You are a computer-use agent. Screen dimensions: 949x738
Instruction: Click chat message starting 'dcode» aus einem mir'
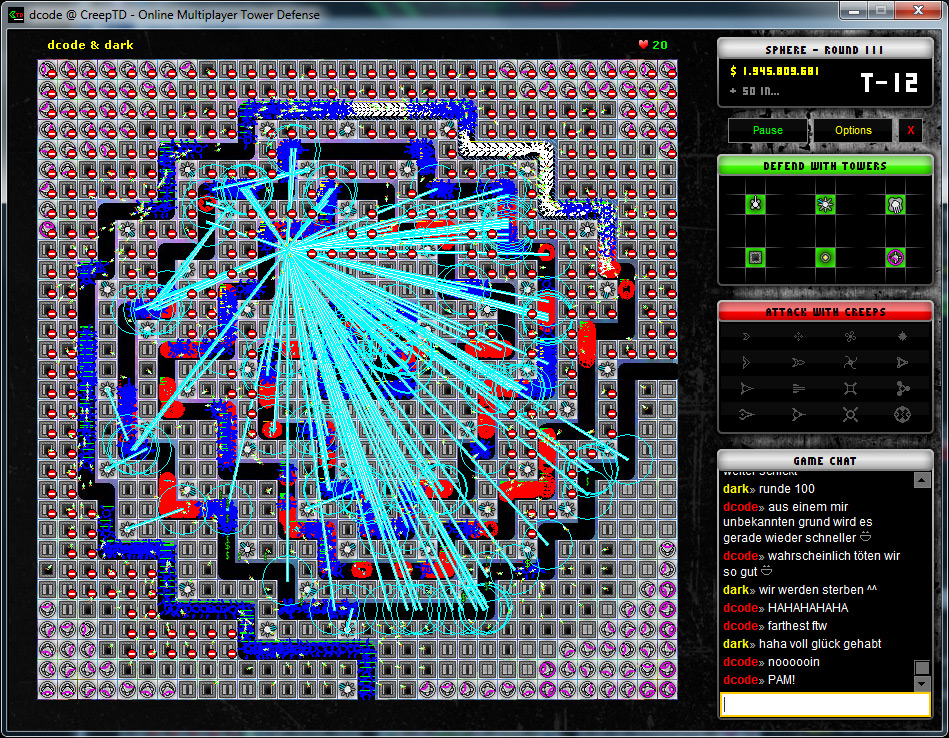coord(798,522)
